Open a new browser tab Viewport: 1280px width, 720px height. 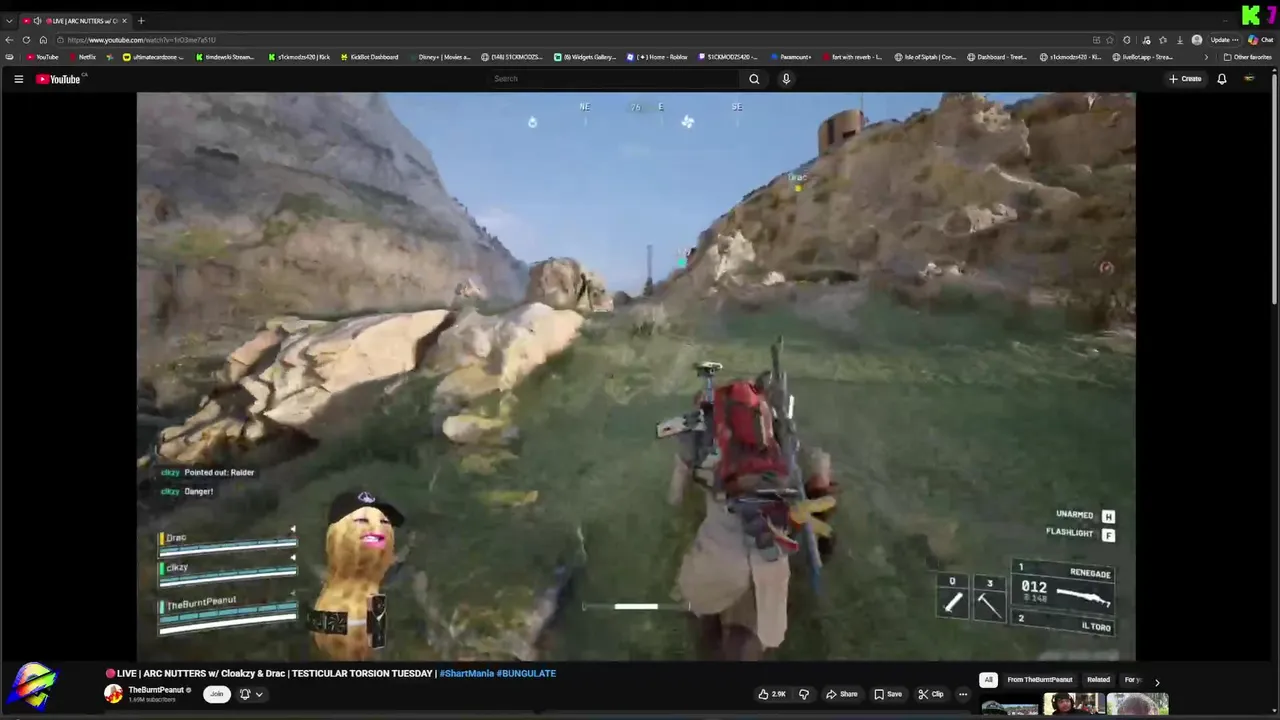141,20
